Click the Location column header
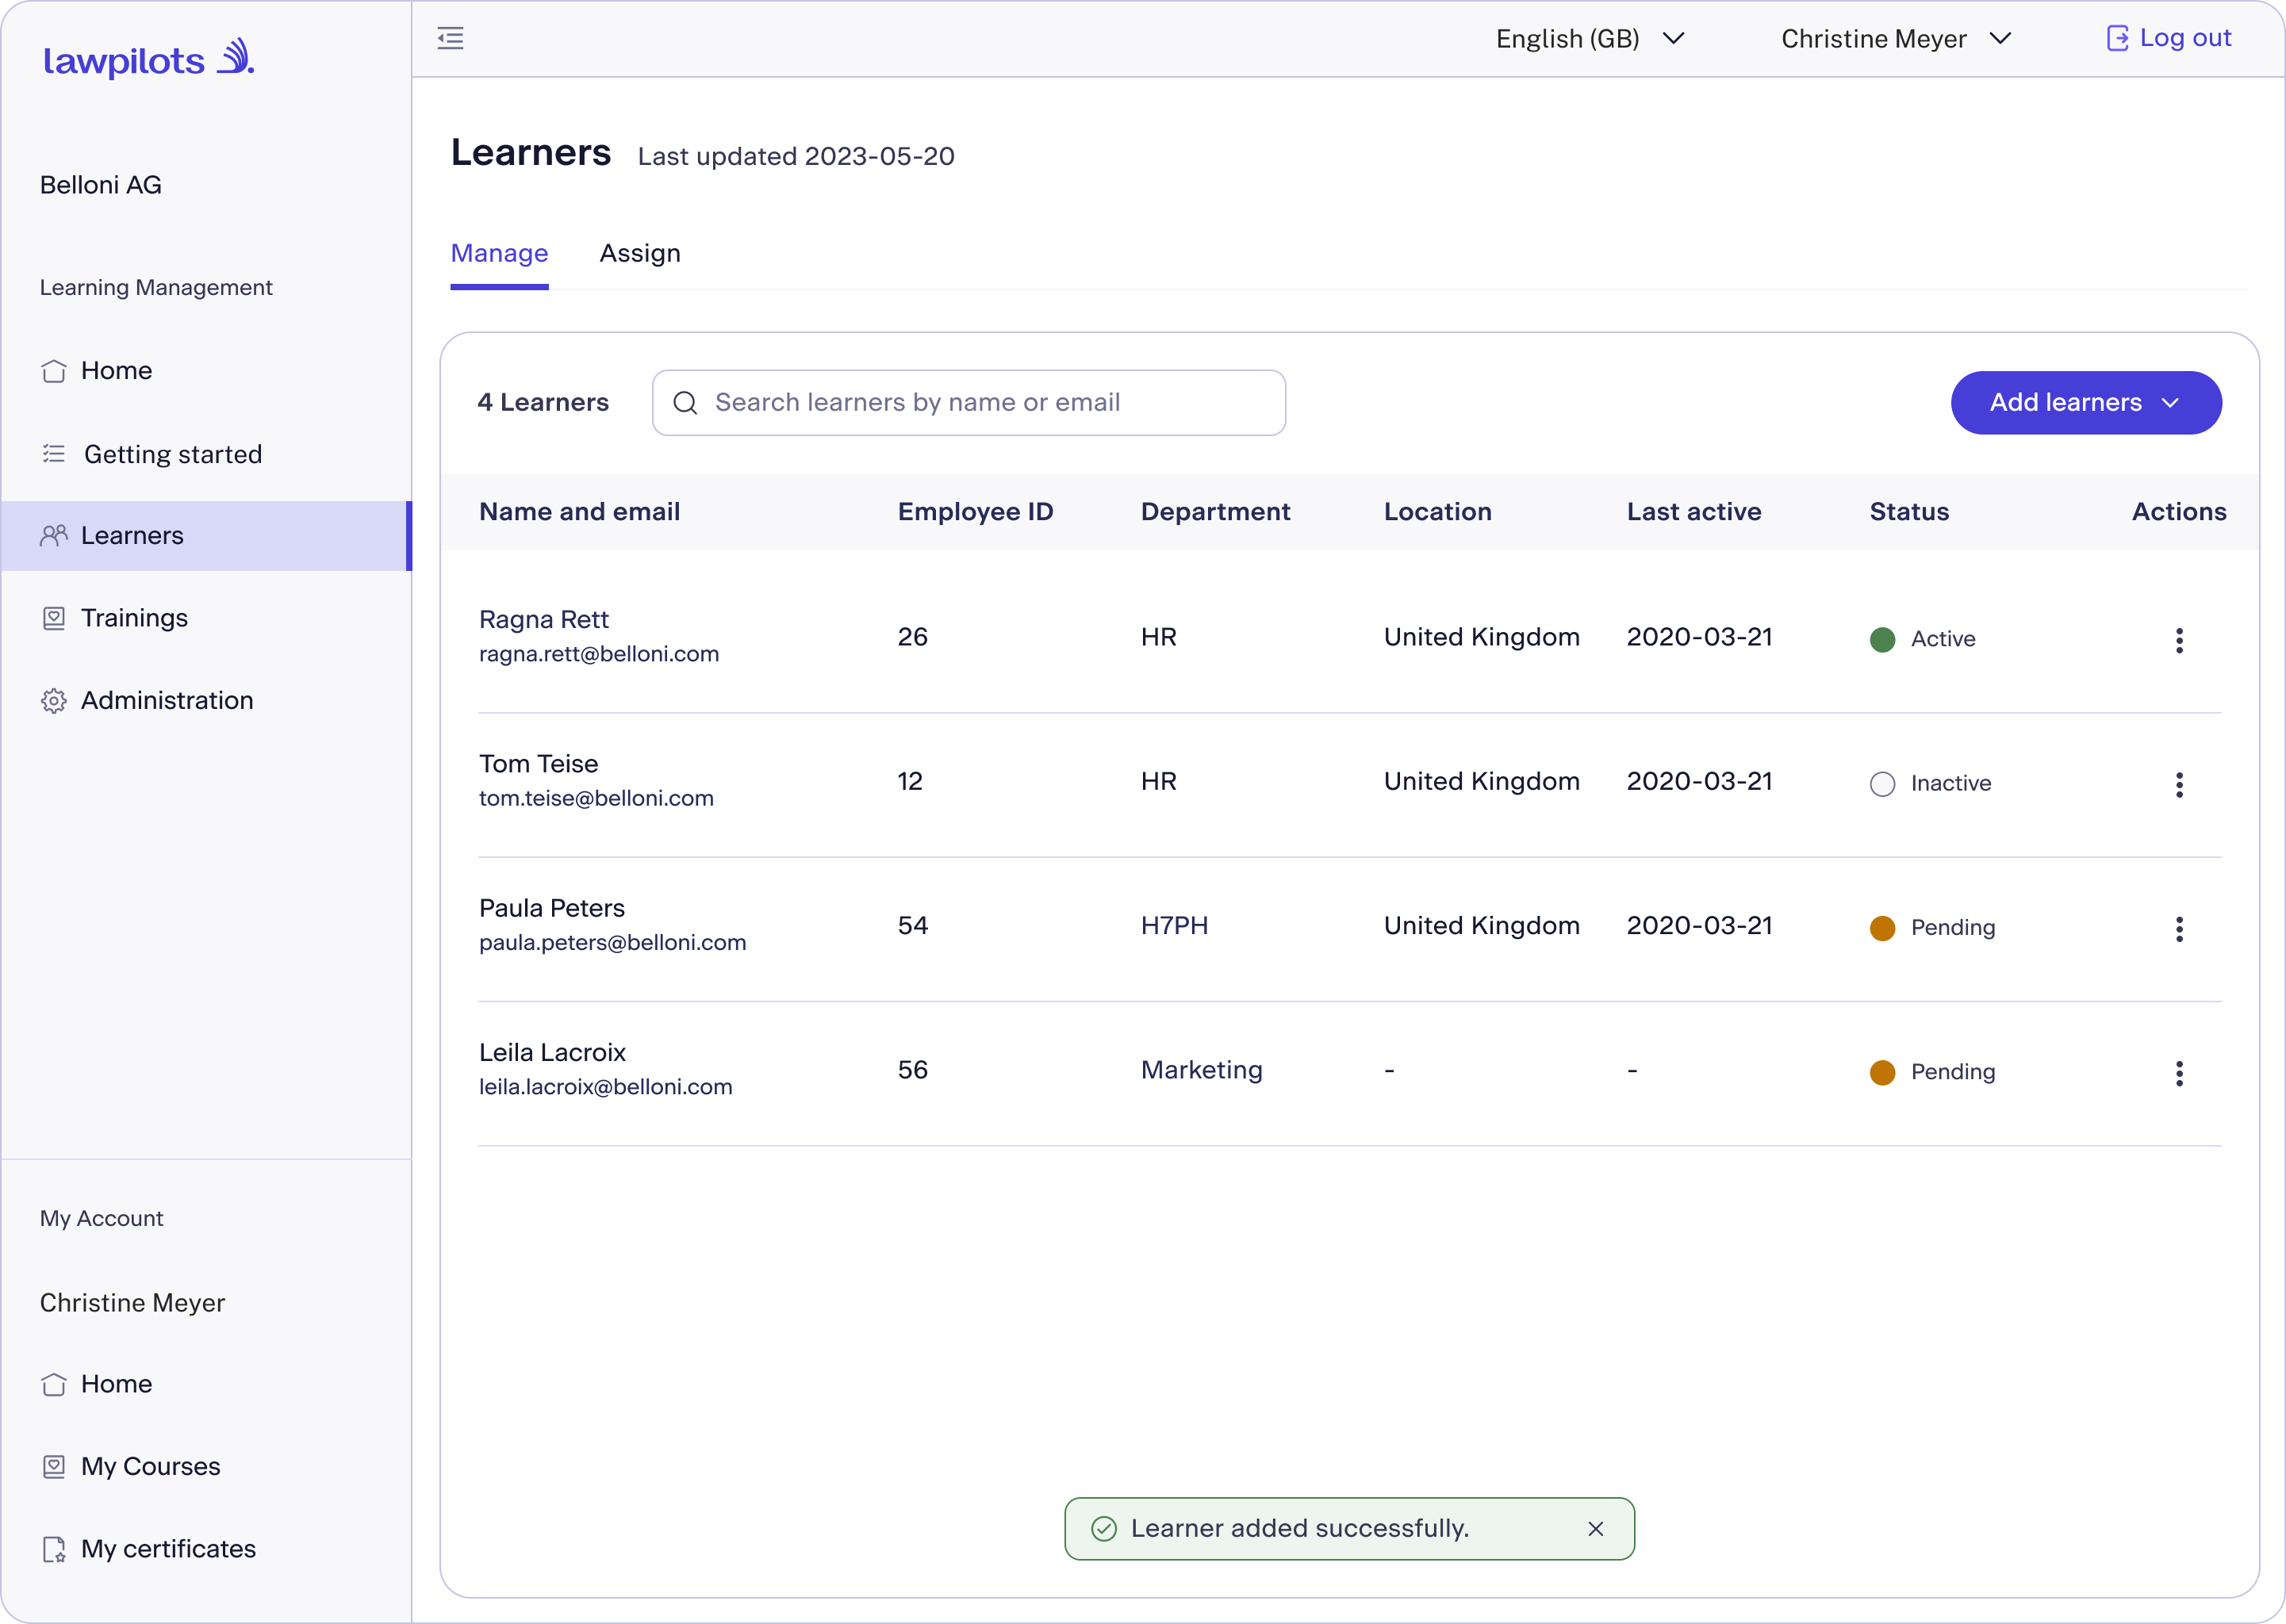This screenshot has width=2286, height=1624. [x=1438, y=512]
